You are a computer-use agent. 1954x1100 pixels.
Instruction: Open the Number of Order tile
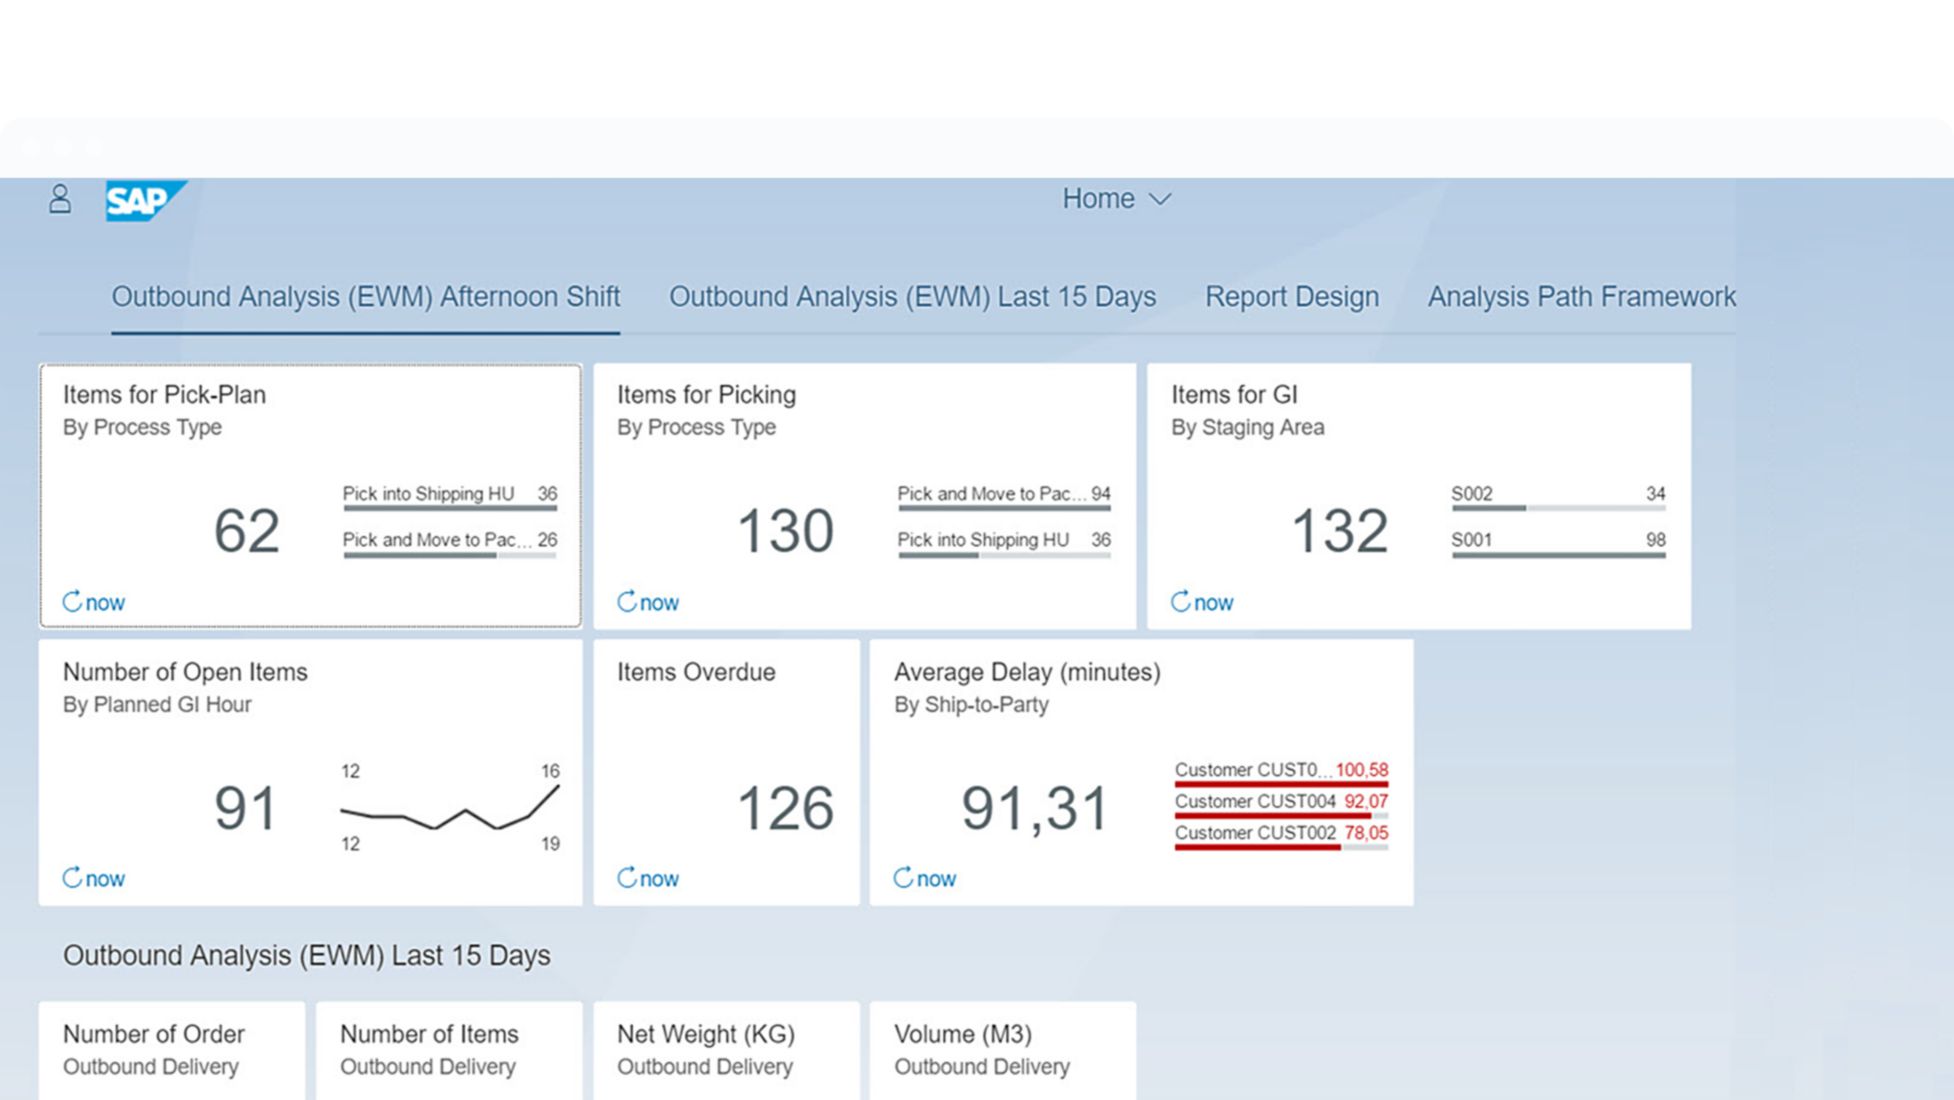click(x=172, y=1049)
